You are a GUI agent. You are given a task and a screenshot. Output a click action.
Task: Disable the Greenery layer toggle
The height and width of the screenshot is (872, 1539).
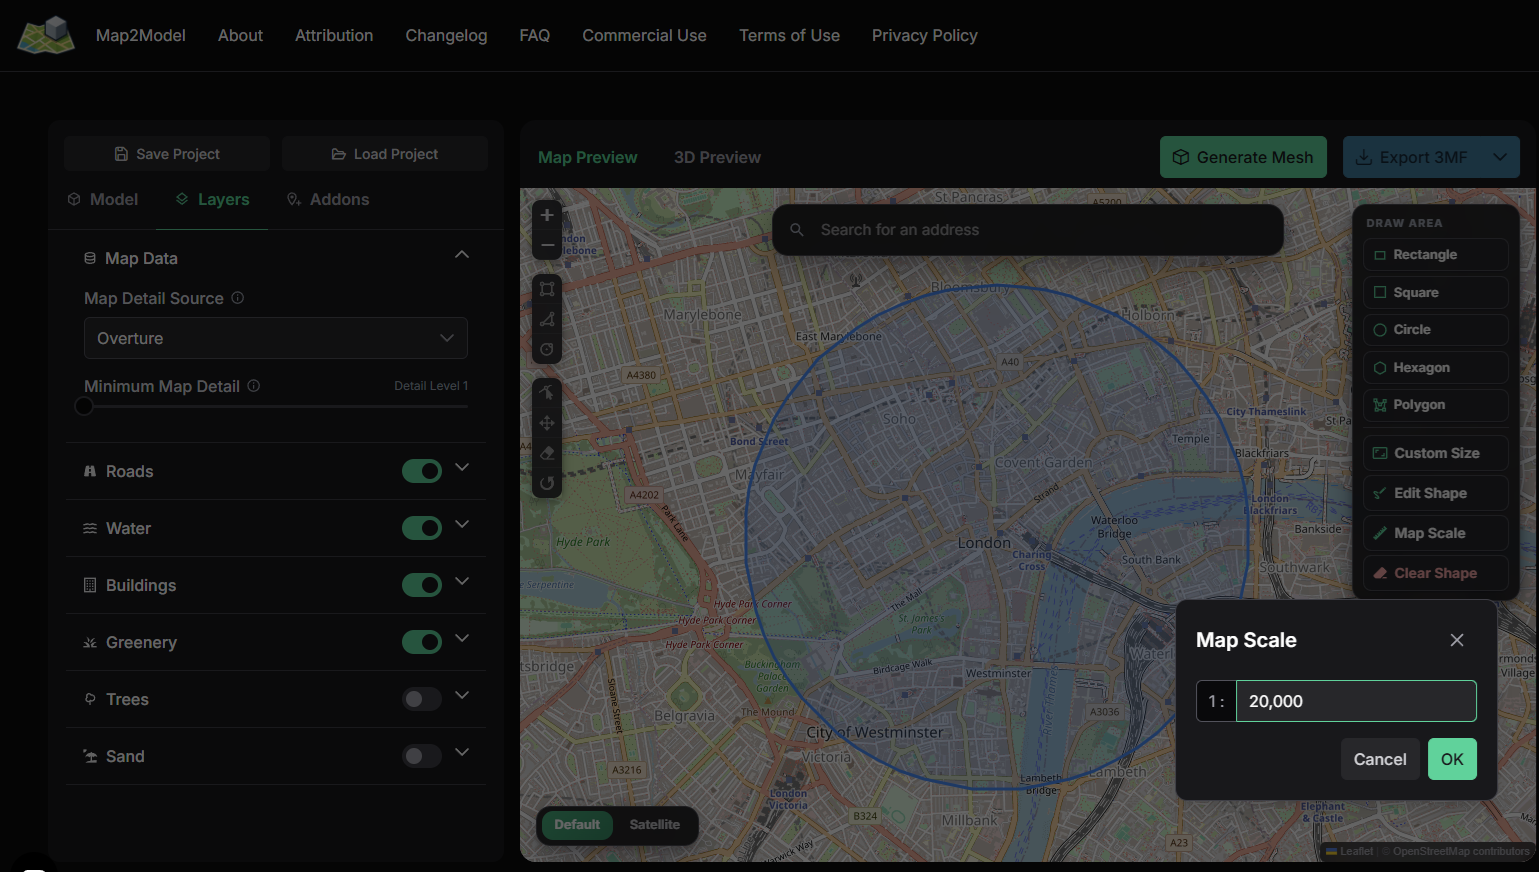coord(422,642)
